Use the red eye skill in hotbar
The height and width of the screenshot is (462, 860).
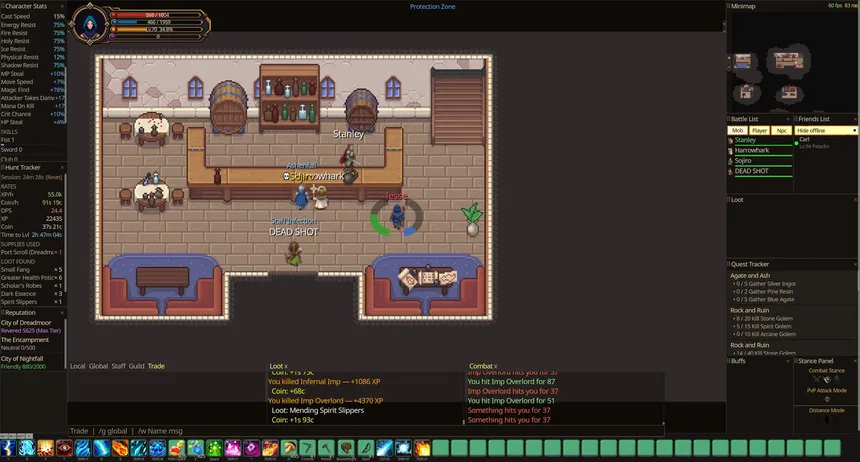[64, 448]
